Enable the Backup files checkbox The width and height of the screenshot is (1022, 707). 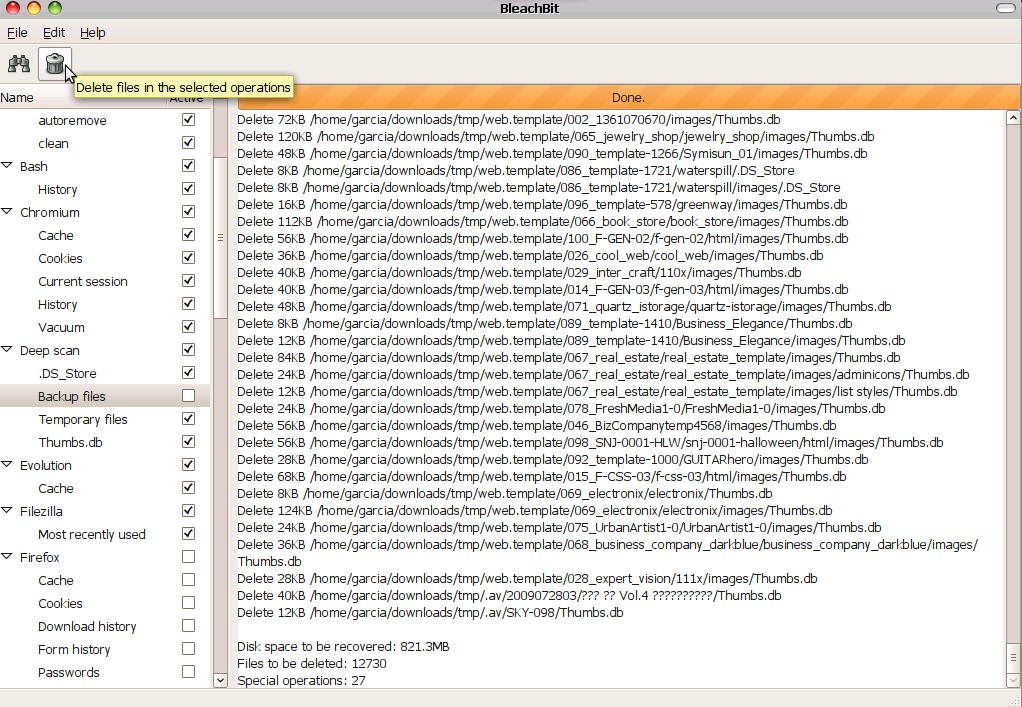(x=188, y=396)
